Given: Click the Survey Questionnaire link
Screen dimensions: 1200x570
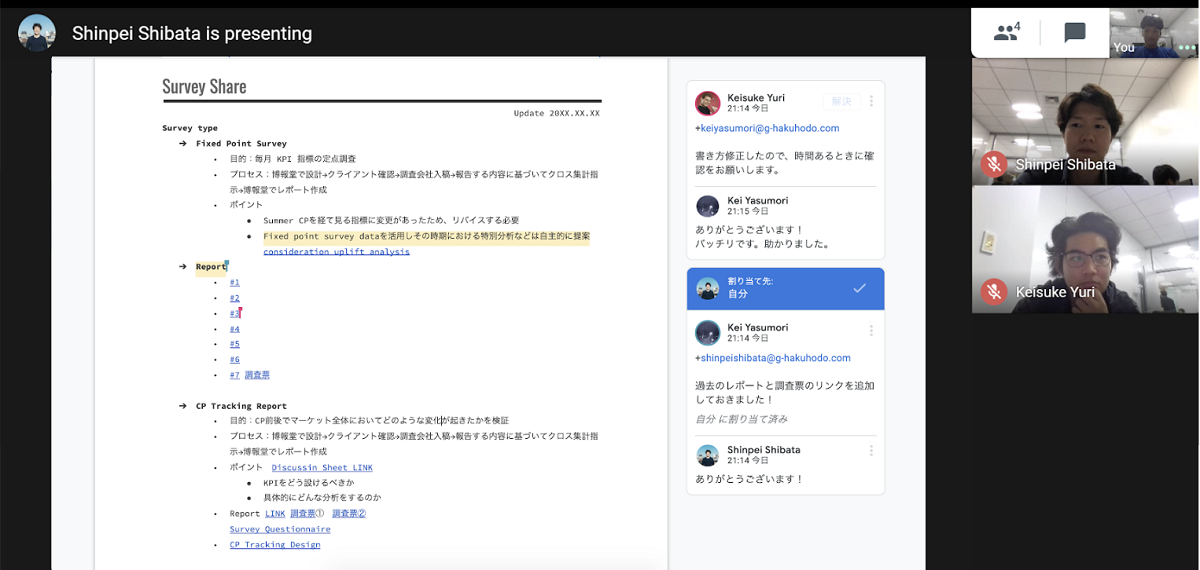Looking at the screenshot, I should 280,529.
